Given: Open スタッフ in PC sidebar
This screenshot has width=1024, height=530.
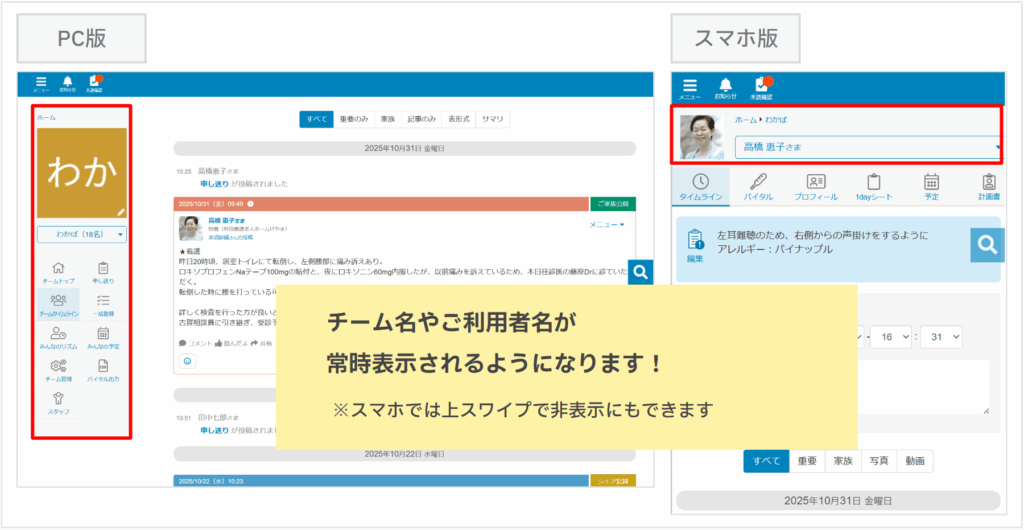Looking at the screenshot, I should [x=58, y=403].
